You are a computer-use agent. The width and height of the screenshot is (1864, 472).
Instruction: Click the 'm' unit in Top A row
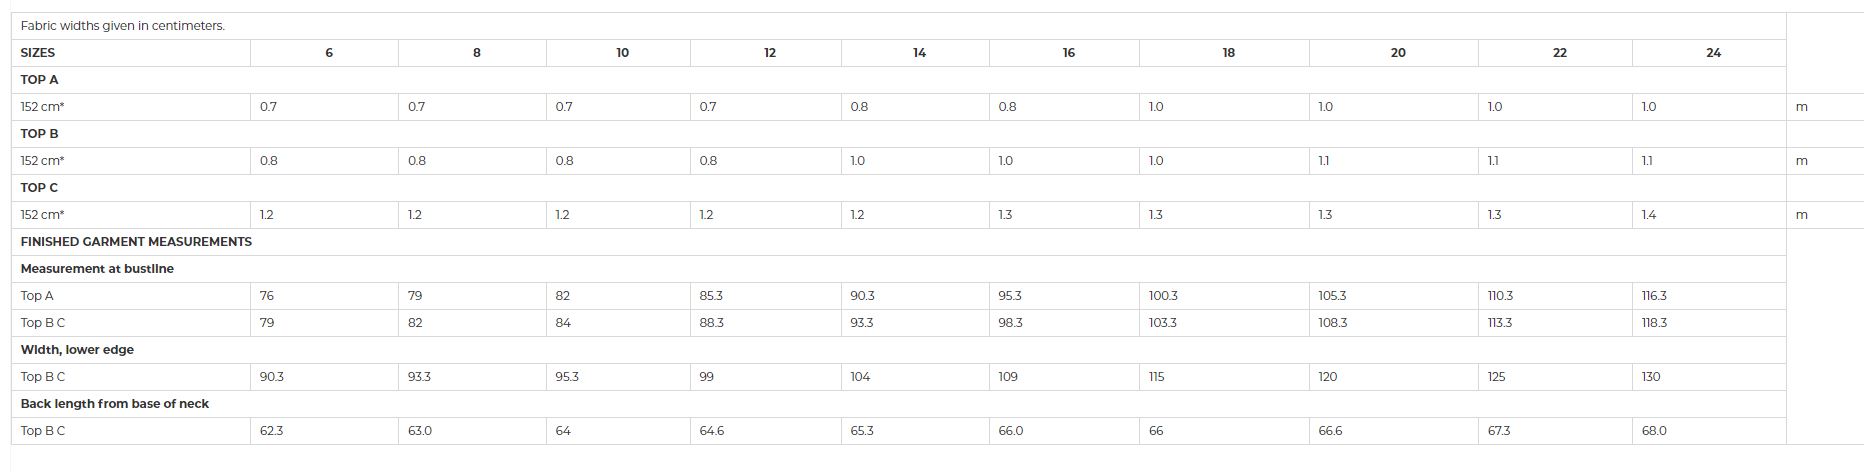click(x=1801, y=107)
